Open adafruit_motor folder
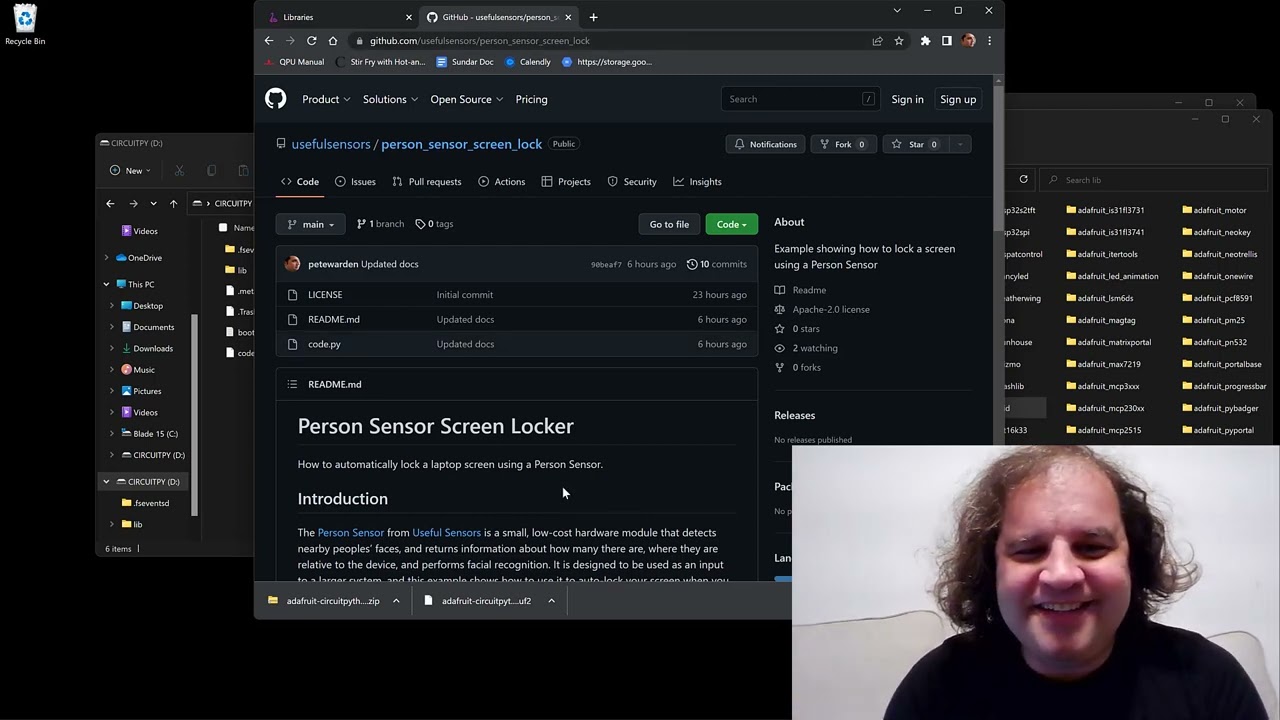 (1214, 210)
